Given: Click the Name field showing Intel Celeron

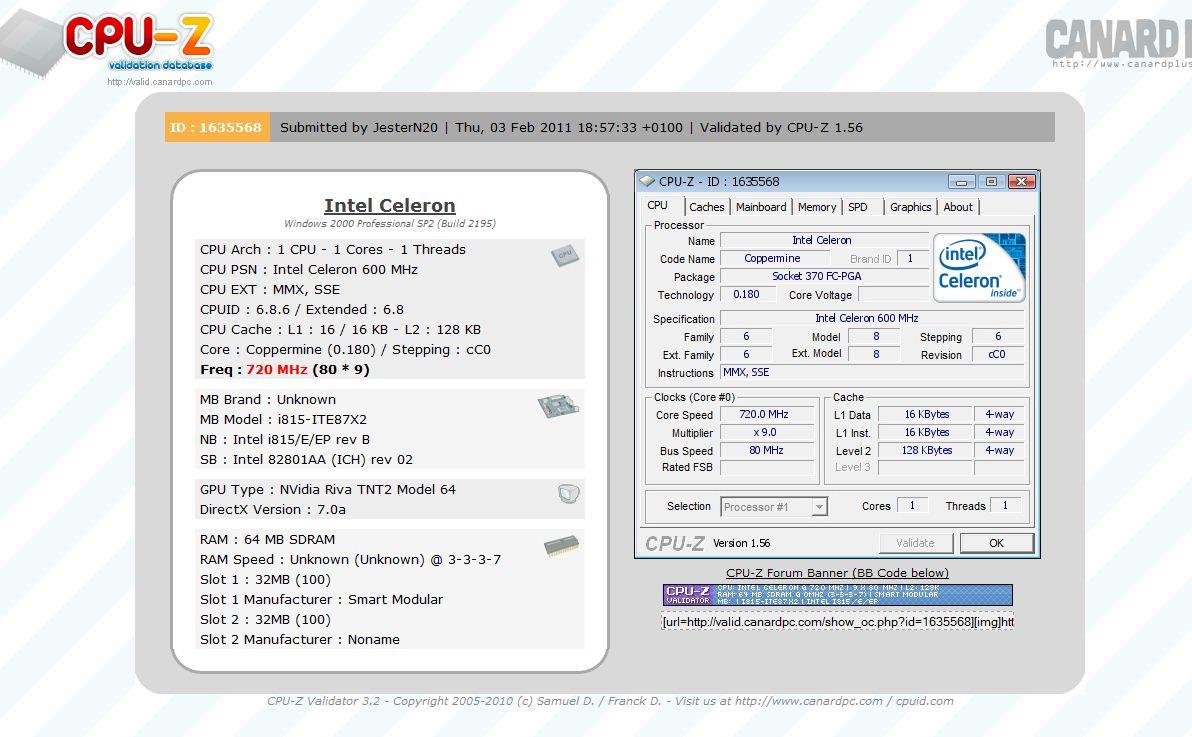Looking at the screenshot, I should tap(824, 240).
